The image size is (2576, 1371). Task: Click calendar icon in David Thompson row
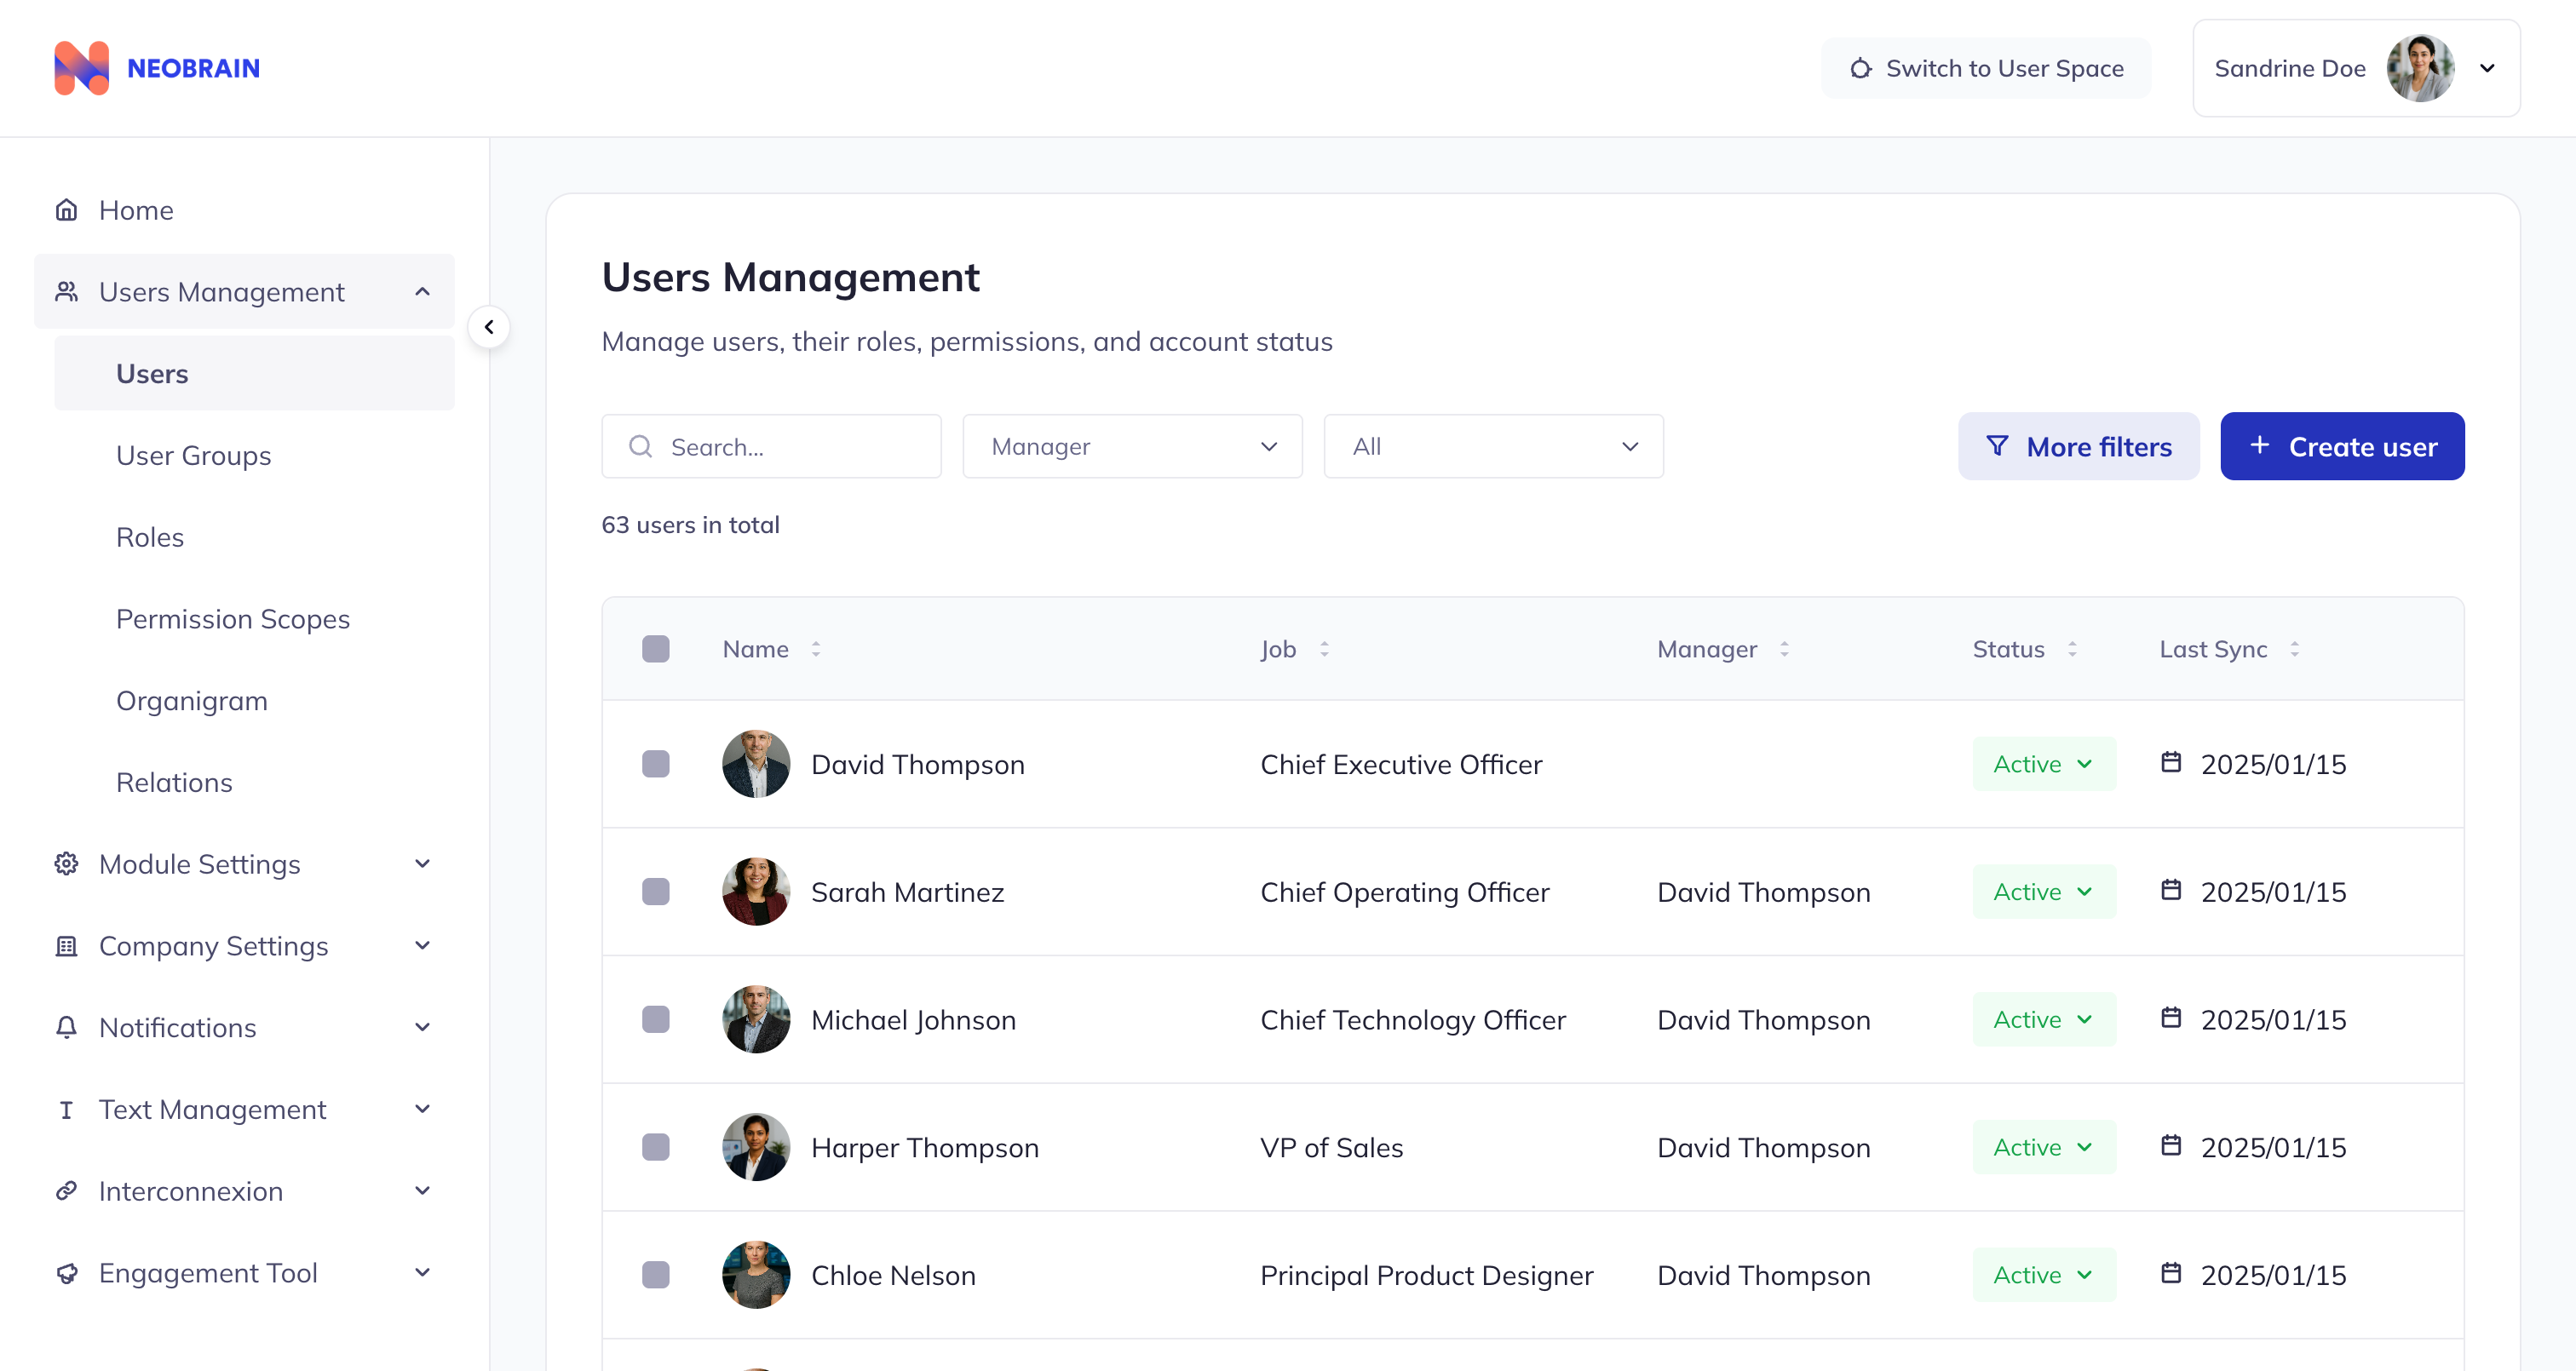coord(2171,763)
